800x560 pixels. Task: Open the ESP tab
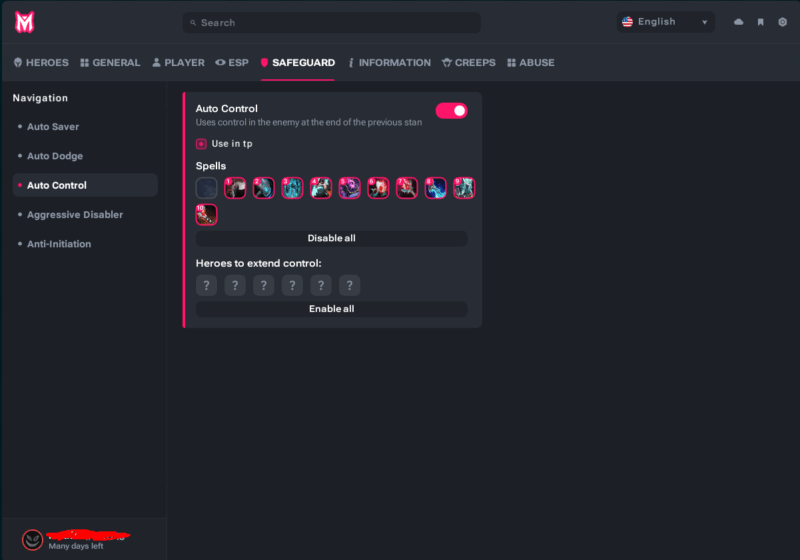tap(232, 63)
